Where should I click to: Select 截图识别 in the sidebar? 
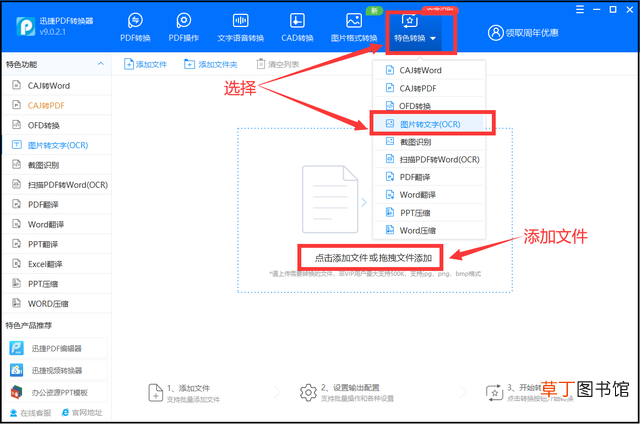pos(57,165)
